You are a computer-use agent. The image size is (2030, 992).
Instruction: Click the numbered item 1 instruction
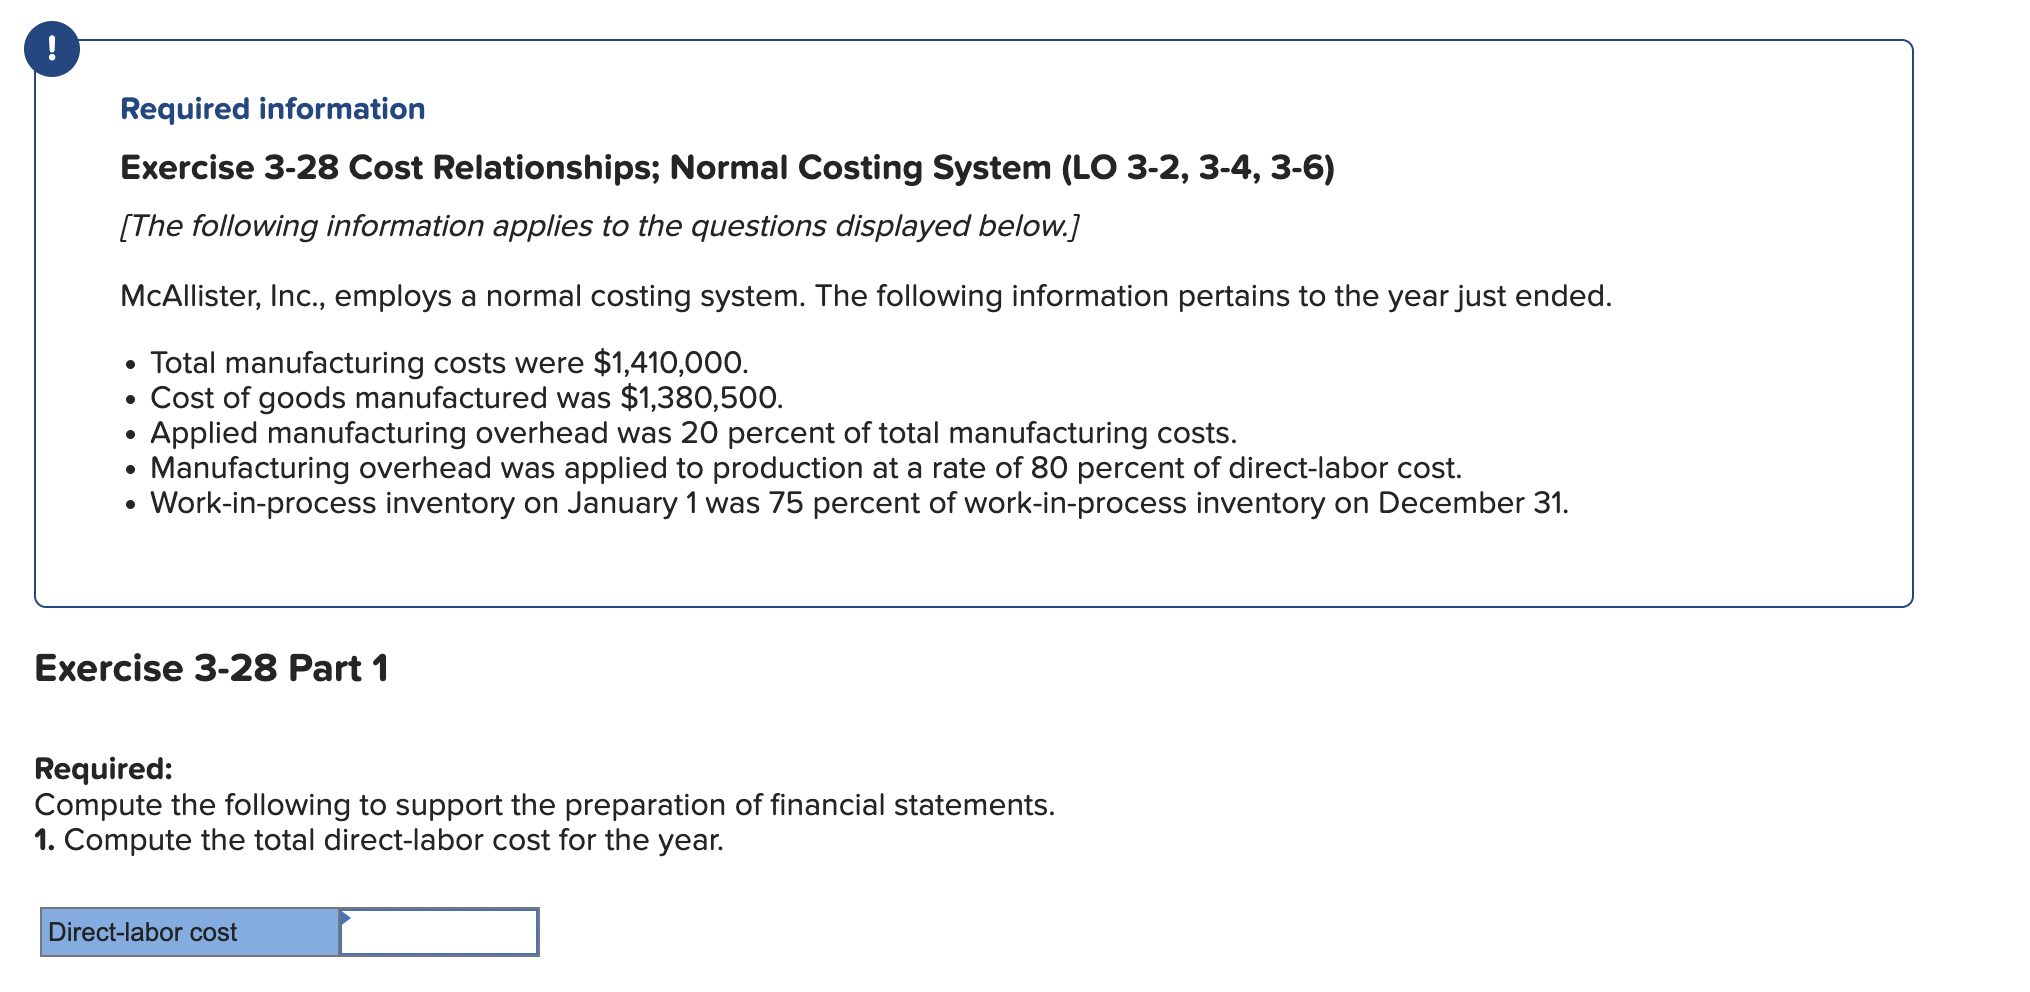pyautogui.click(x=378, y=839)
